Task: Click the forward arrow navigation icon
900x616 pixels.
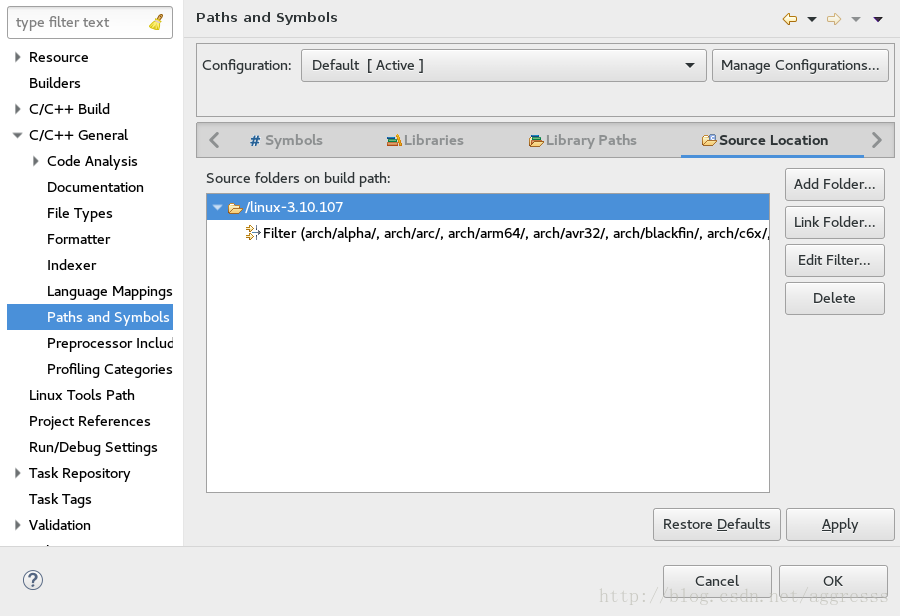Action: click(x=834, y=19)
